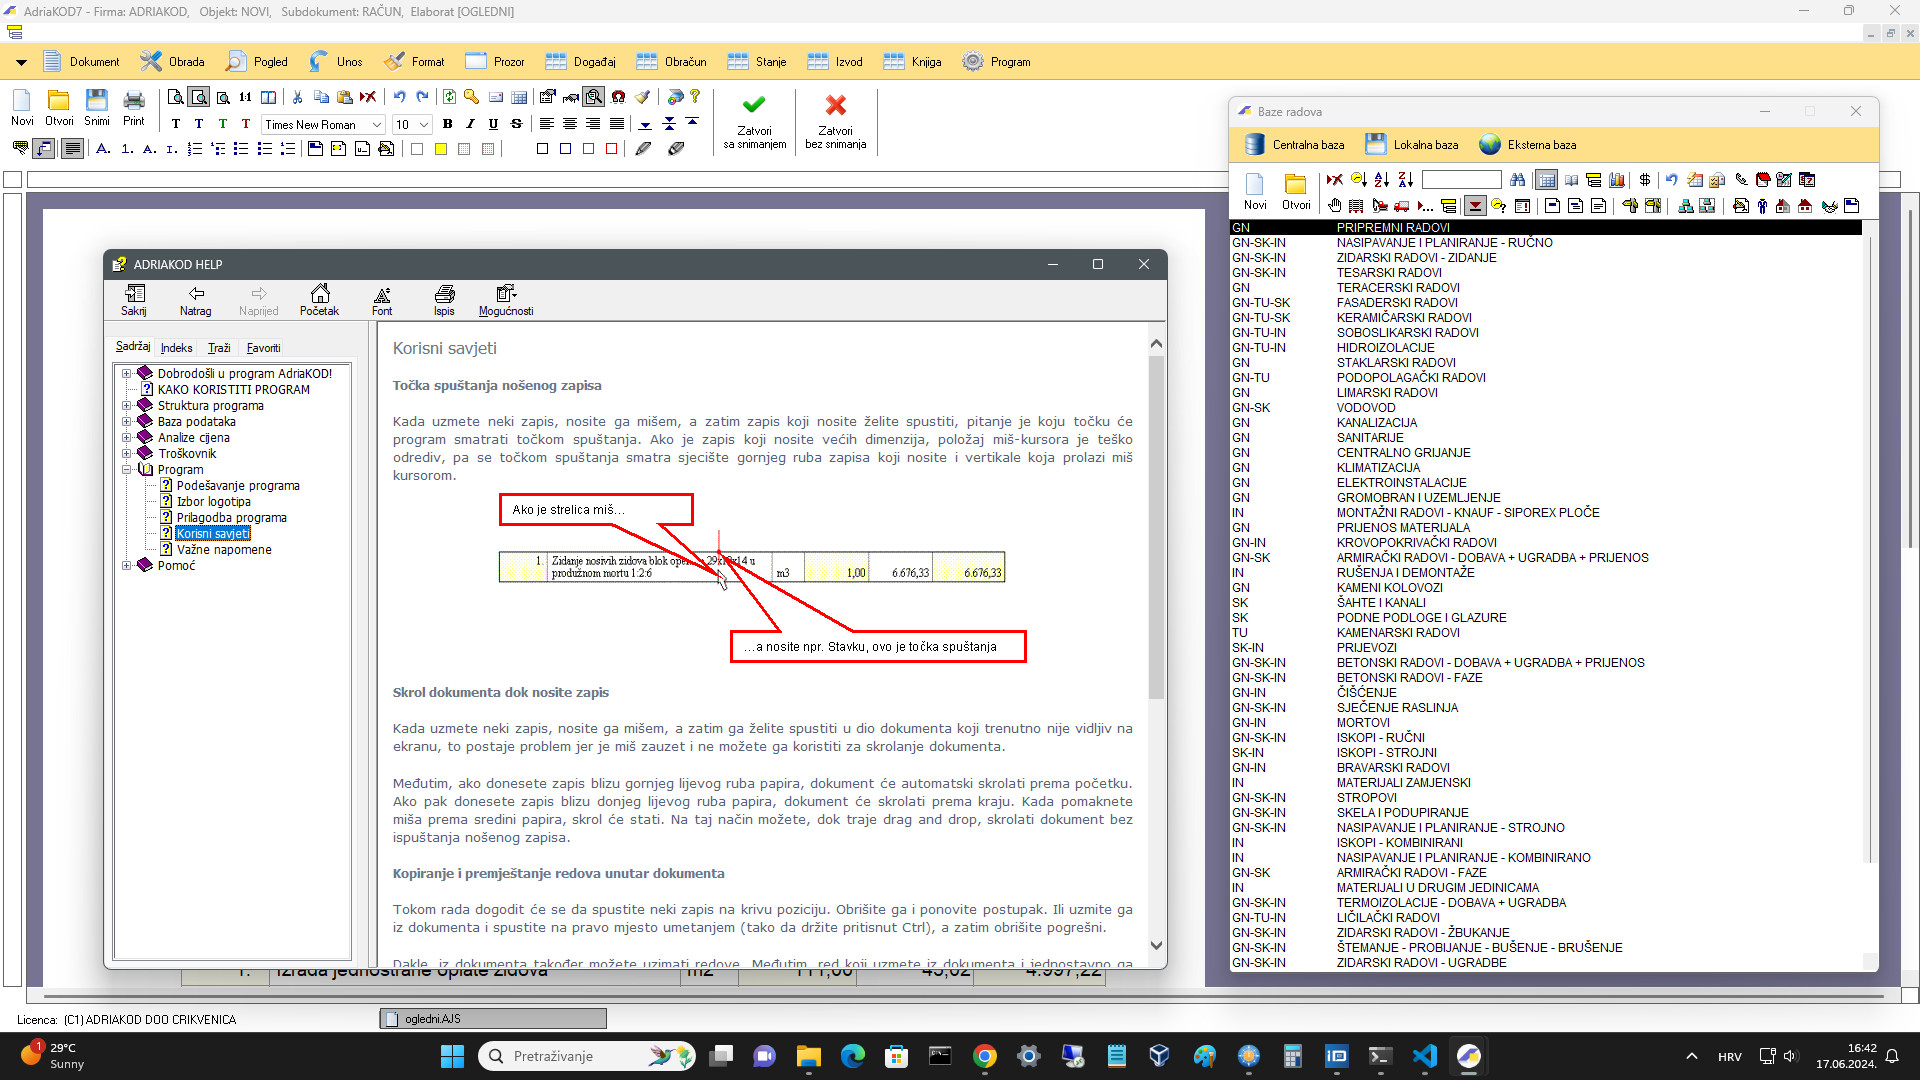
Task: Toggle center alignment button
Action: click(x=569, y=124)
